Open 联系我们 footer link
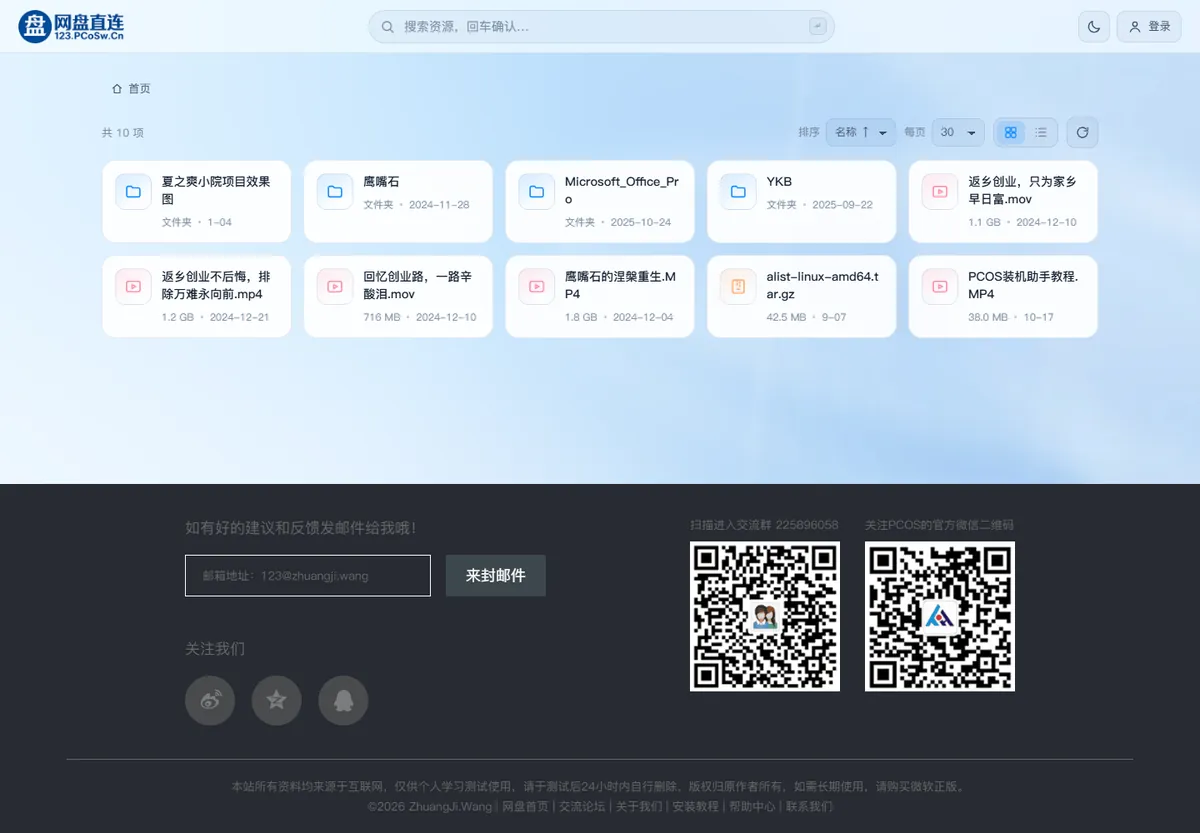 coord(809,806)
